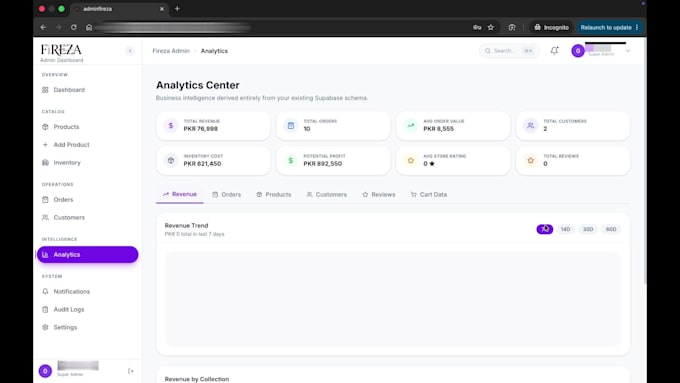Open Orders under Operations

tap(87, 200)
